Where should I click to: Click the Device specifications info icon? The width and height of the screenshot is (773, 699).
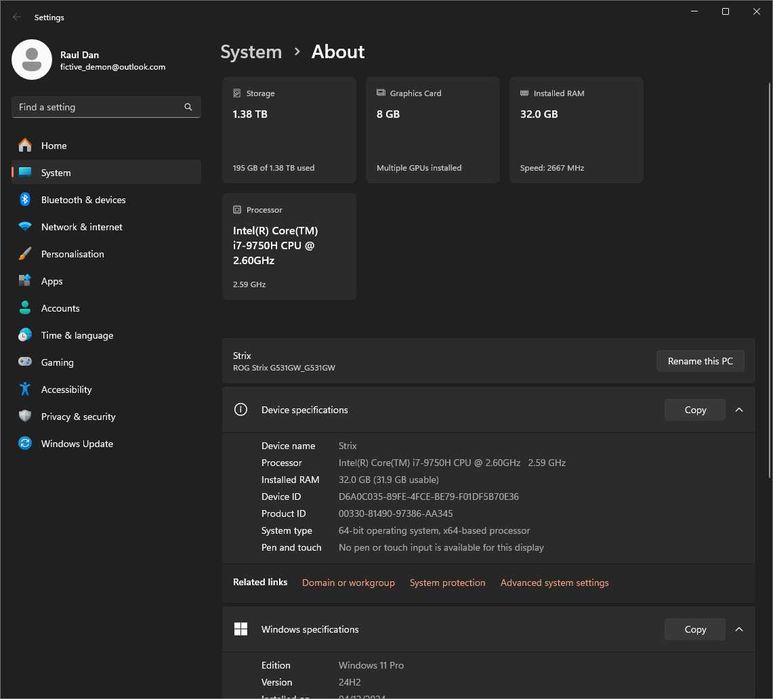241,410
